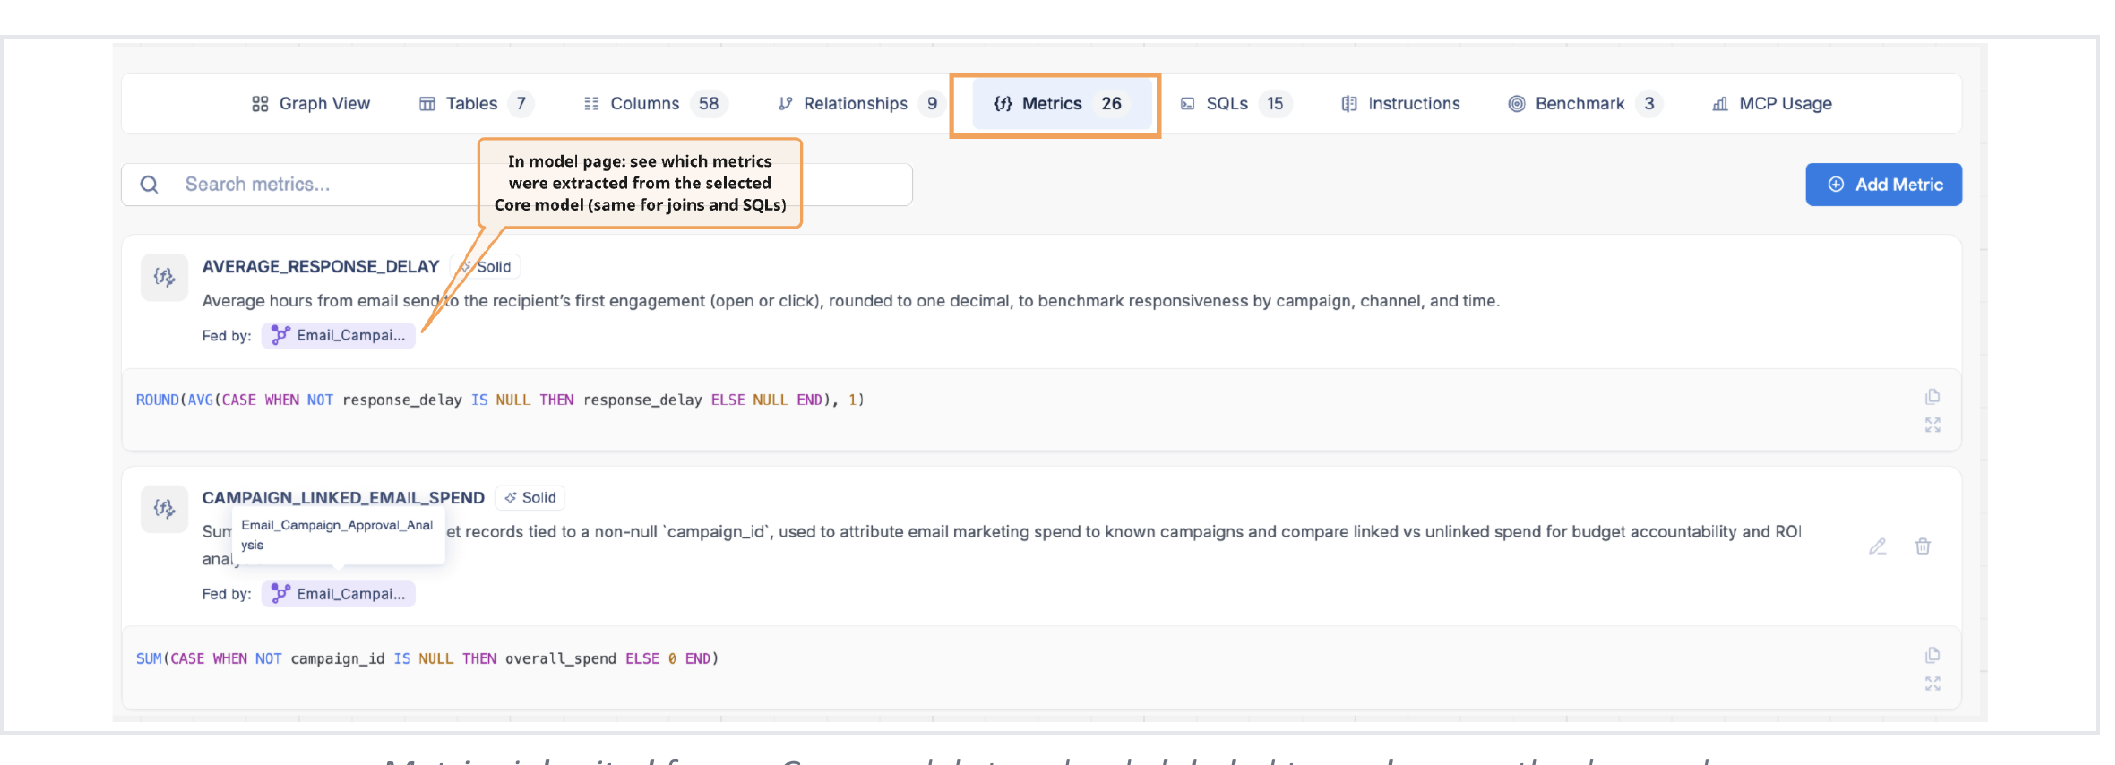Viewport: 2115px width, 765px height.
Task: Click the 'Average hours from email send' description
Action: point(850,301)
